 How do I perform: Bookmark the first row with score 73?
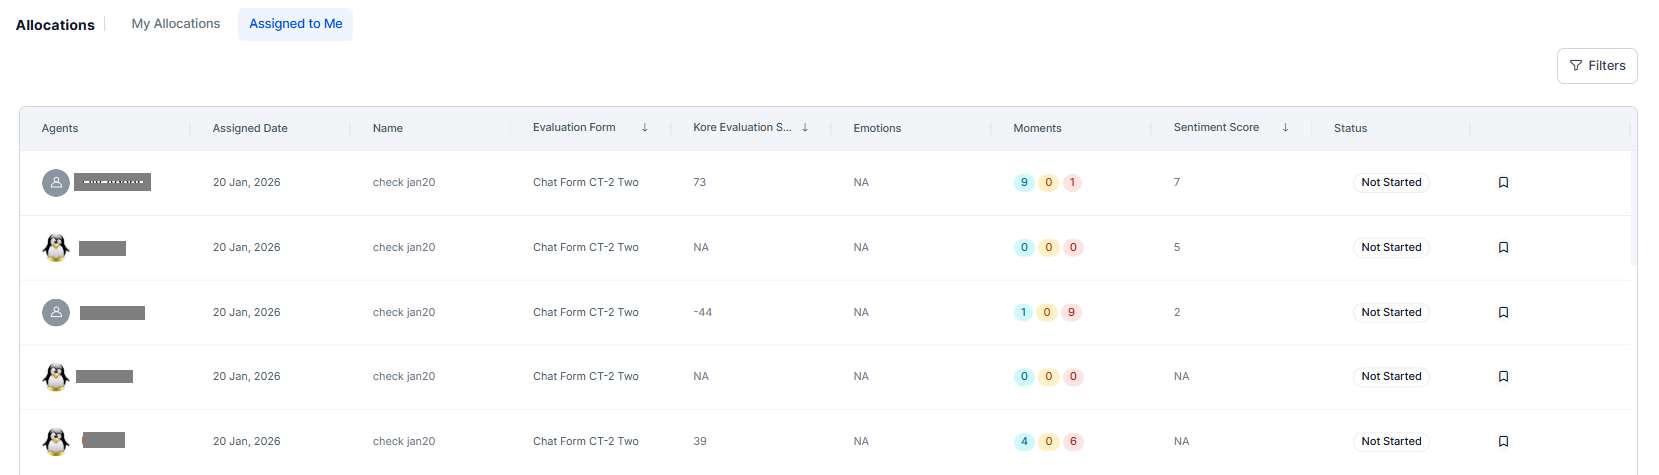1503,183
